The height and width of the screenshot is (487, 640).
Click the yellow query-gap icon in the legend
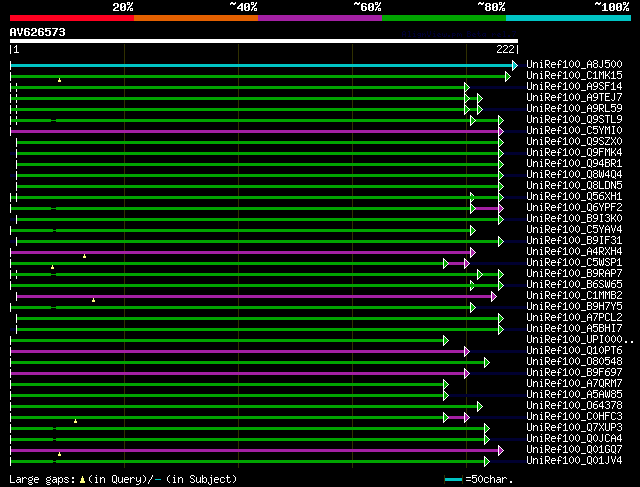tap(82, 480)
